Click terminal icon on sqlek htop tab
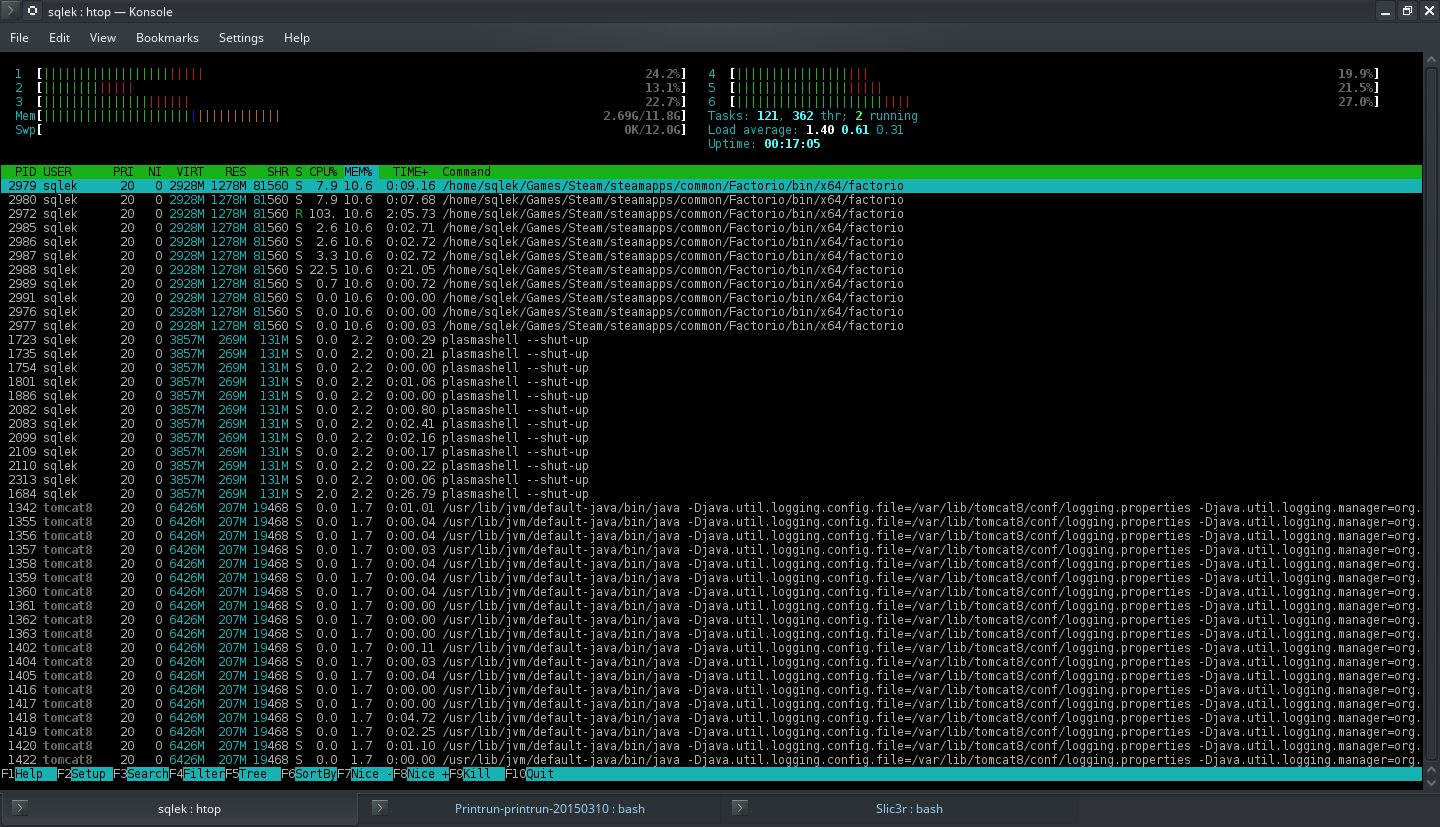The width and height of the screenshot is (1440, 827). click(20, 808)
